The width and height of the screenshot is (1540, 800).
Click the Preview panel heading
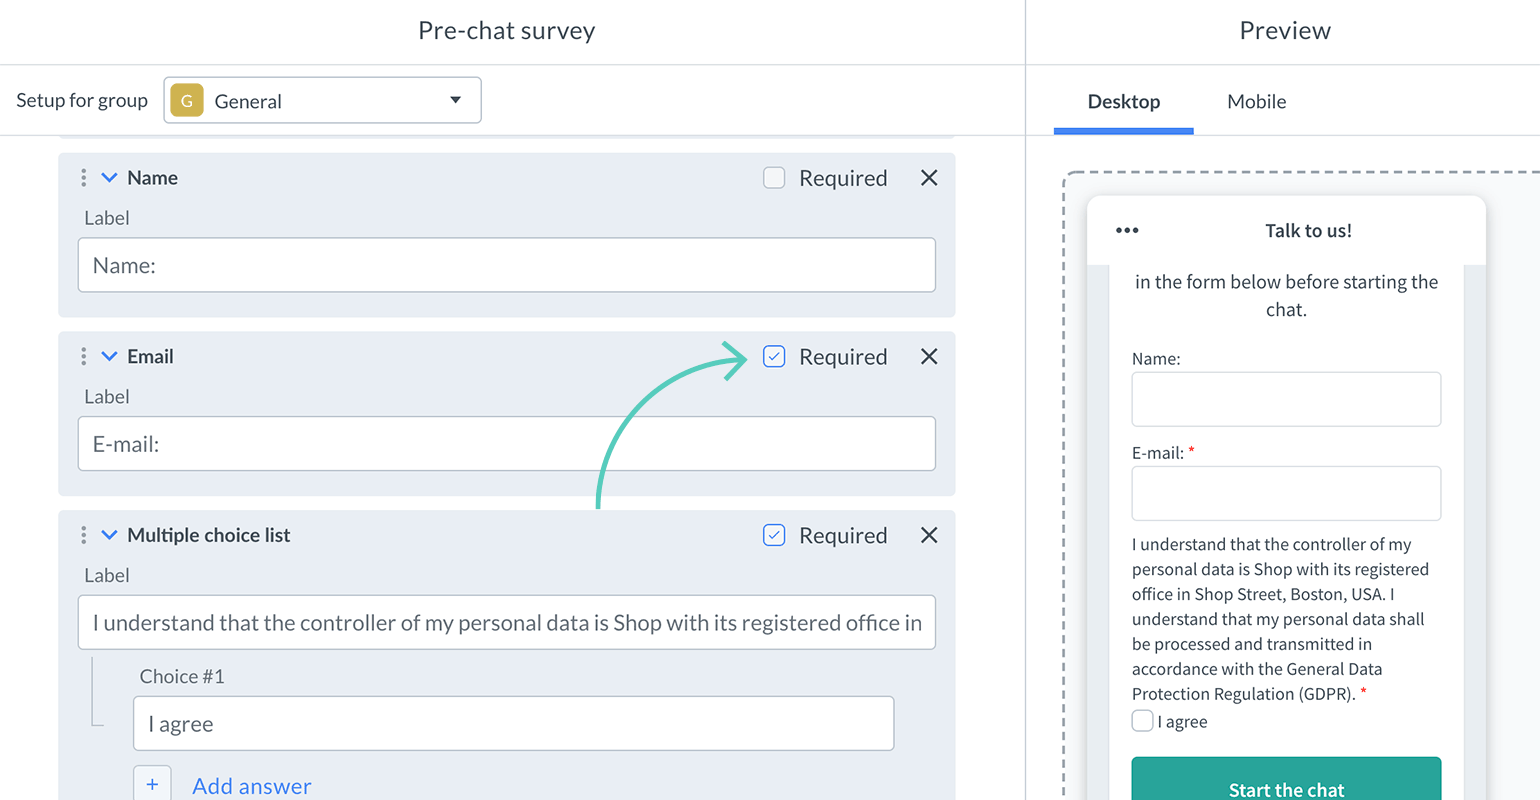pos(1285,31)
